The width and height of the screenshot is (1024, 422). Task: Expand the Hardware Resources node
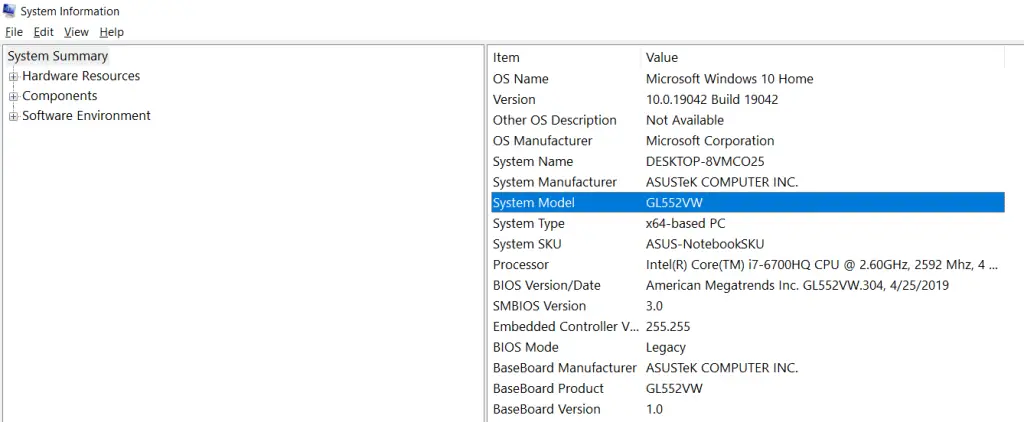(13, 76)
